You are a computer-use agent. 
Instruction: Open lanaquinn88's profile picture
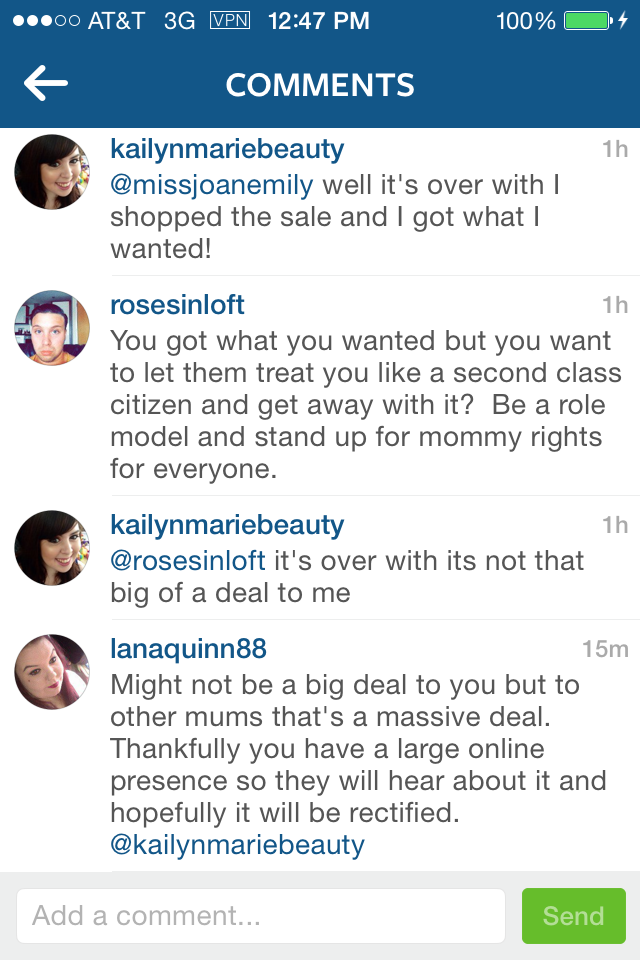tap(52, 672)
